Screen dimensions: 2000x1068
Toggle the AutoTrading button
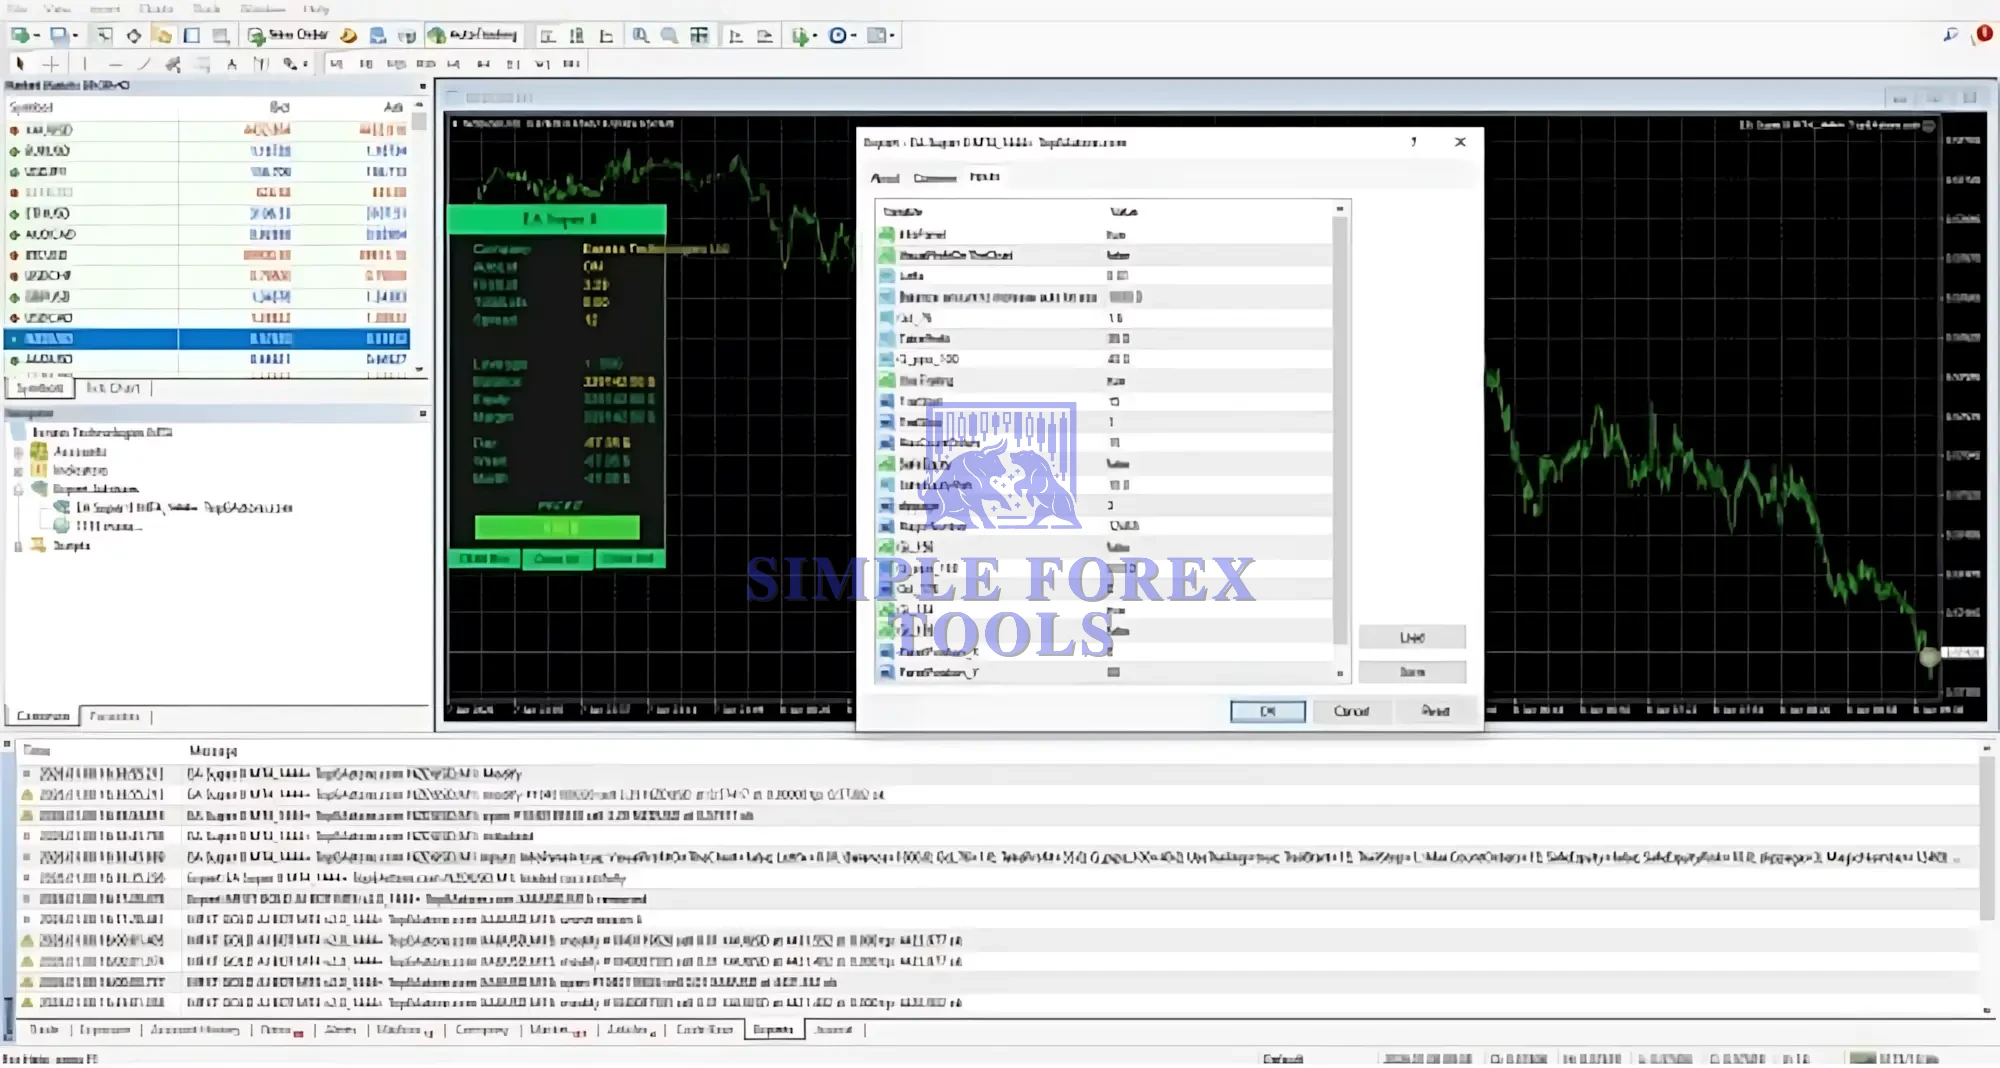473,35
